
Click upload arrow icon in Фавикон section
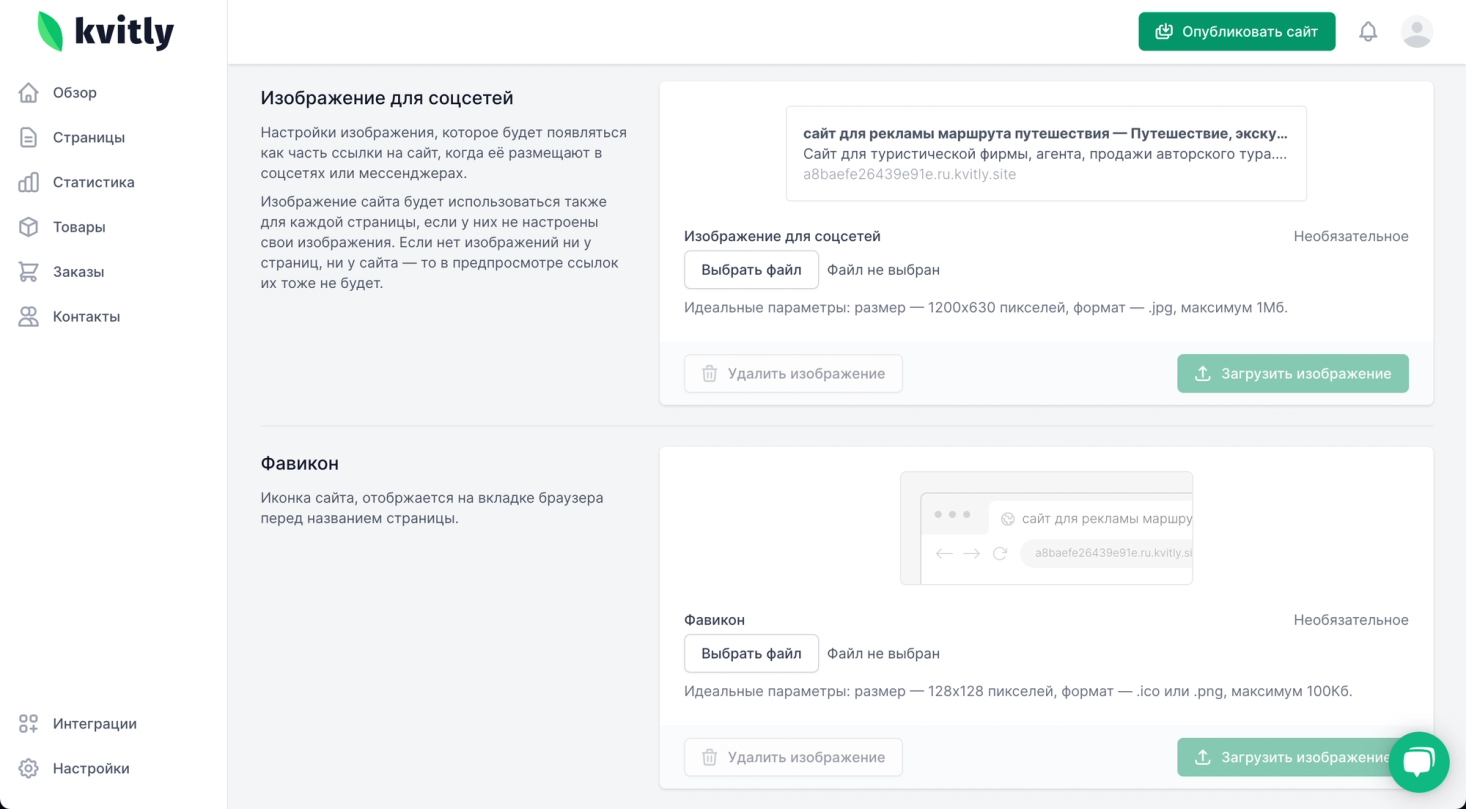coord(1203,758)
